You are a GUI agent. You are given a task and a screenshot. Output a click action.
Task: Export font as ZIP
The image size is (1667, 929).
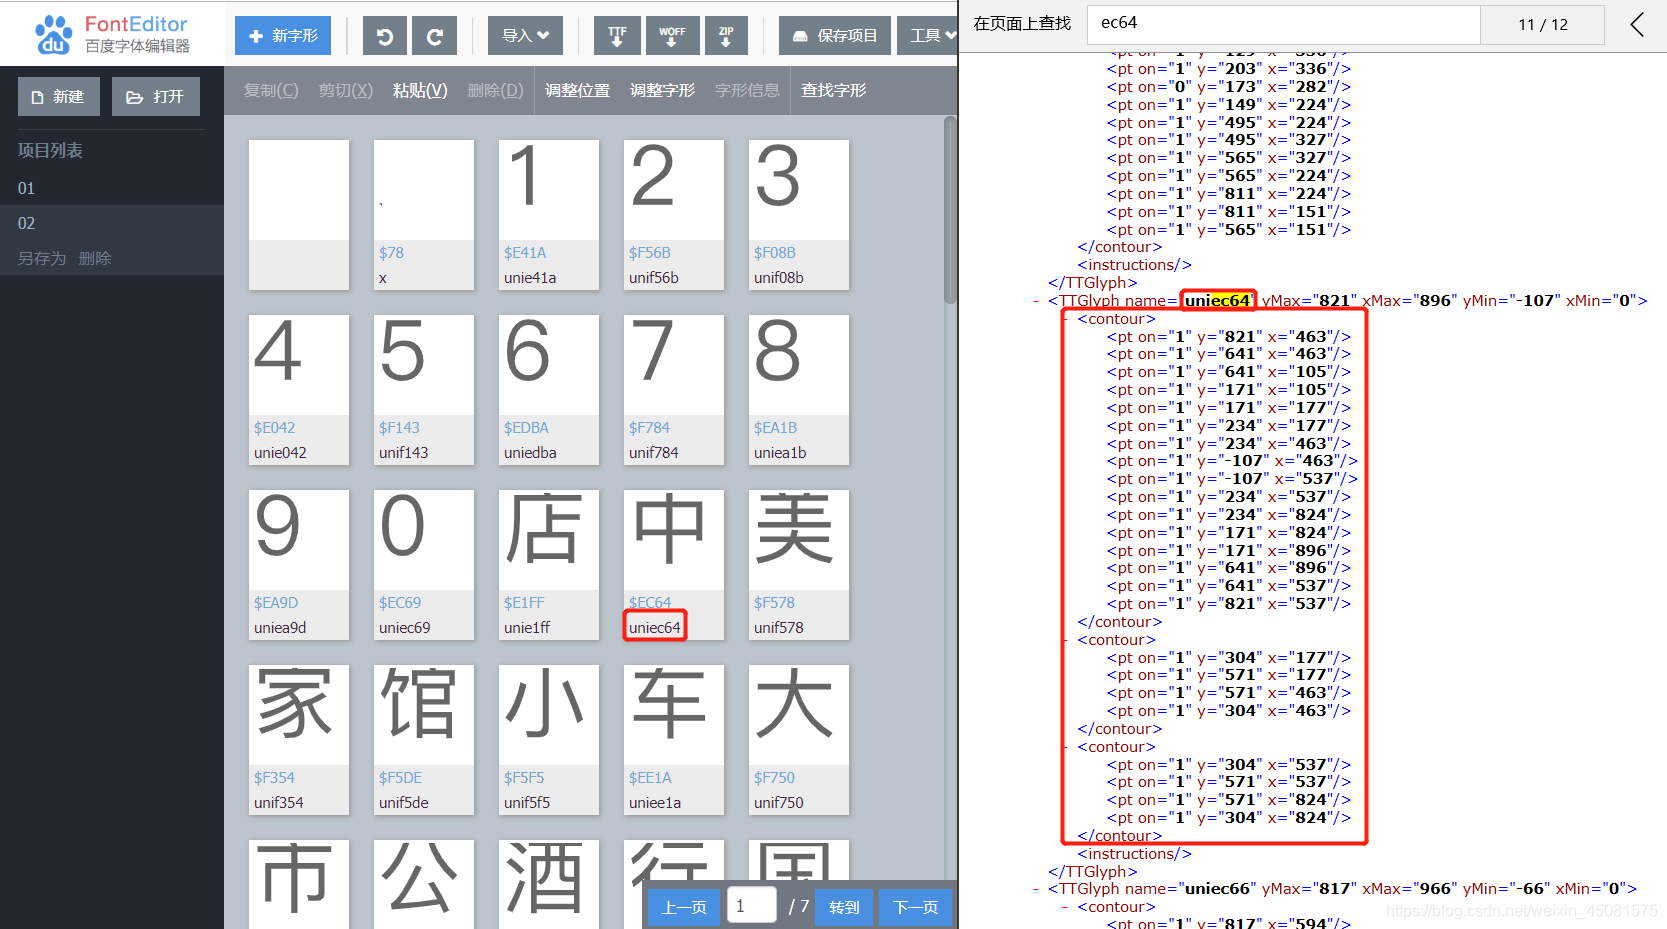click(726, 36)
